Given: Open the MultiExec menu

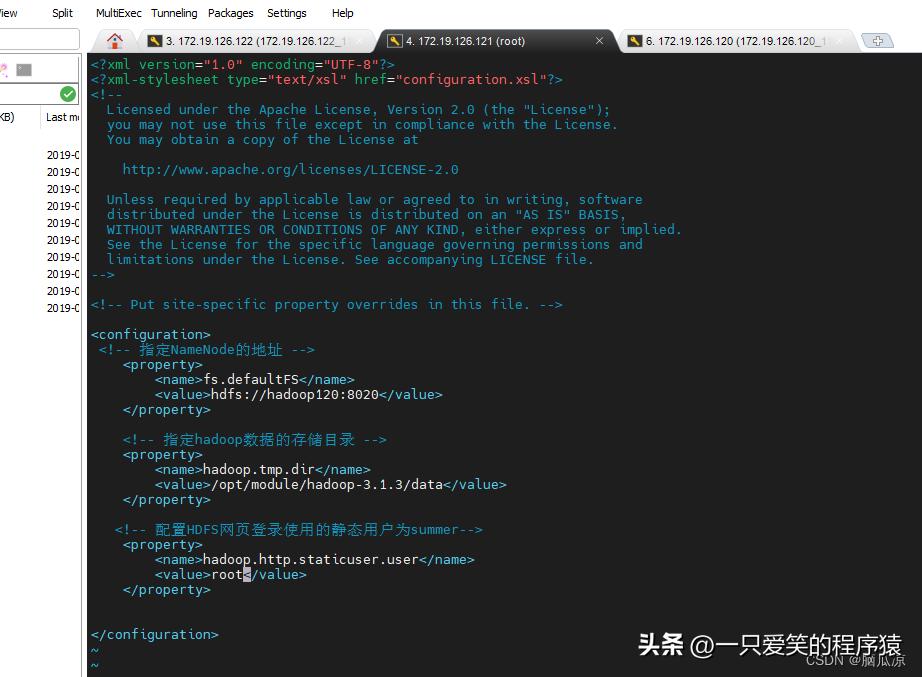Looking at the screenshot, I should (x=118, y=13).
